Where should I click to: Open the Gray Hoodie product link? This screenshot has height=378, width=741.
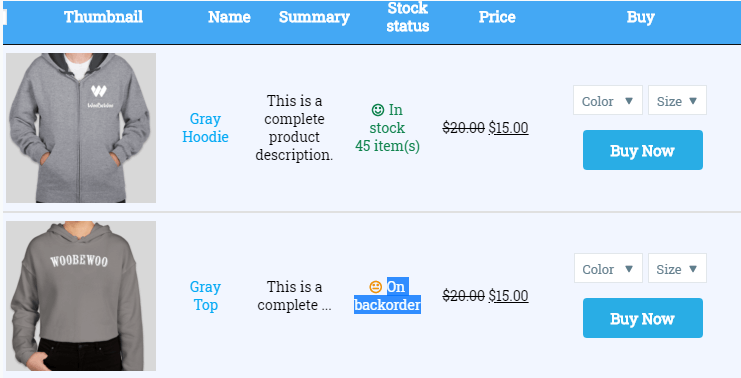(206, 128)
